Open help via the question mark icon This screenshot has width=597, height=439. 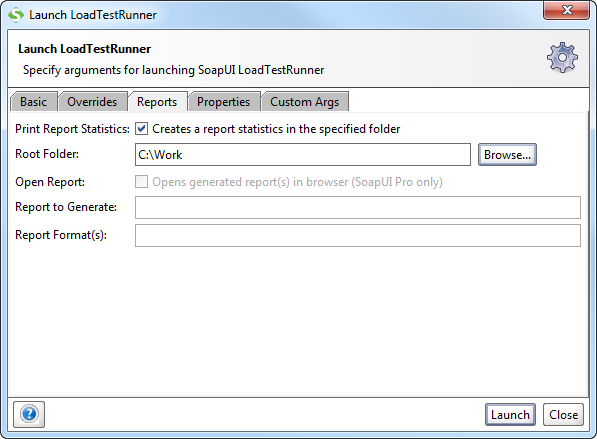[29, 414]
